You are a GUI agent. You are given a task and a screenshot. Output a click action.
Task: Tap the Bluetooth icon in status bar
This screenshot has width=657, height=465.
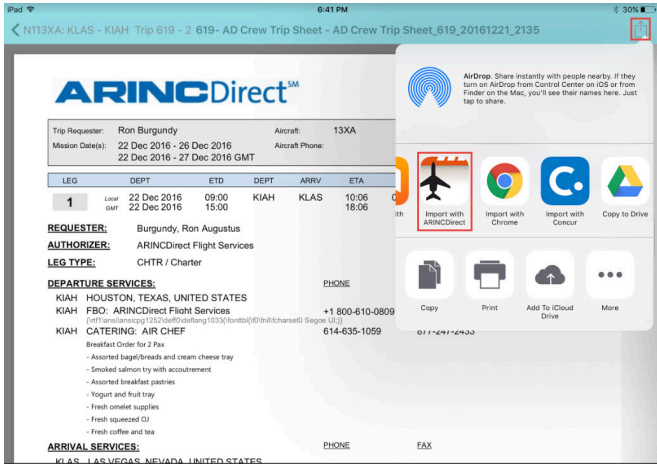pyautogui.click(x=616, y=9)
